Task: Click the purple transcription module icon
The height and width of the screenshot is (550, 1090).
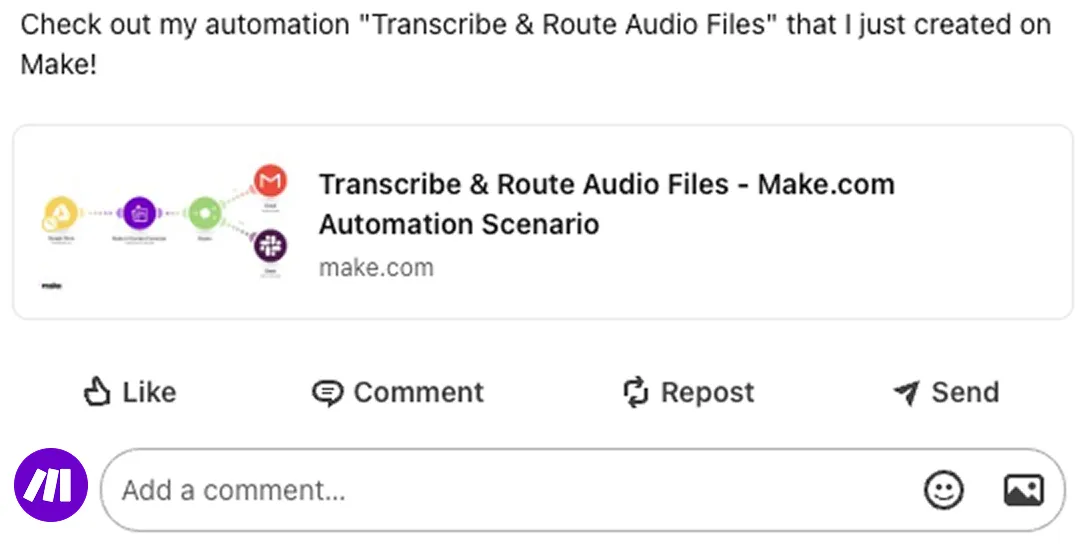Action: pos(139,213)
